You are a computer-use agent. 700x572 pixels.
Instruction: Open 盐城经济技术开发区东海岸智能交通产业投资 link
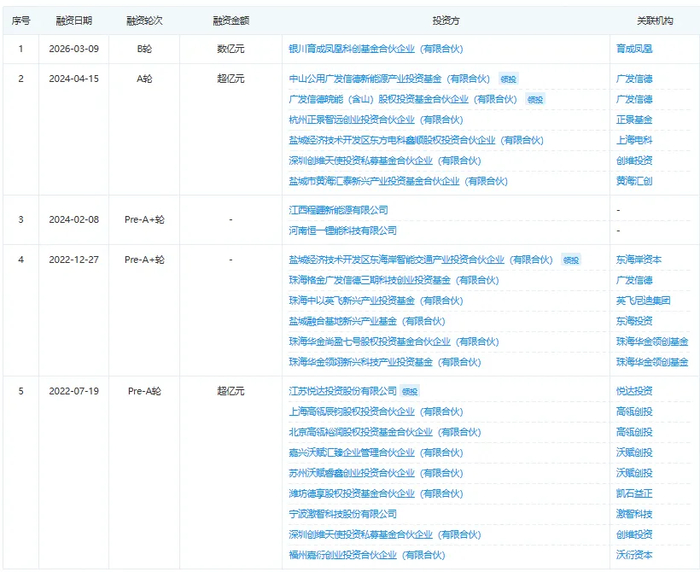coord(421,260)
